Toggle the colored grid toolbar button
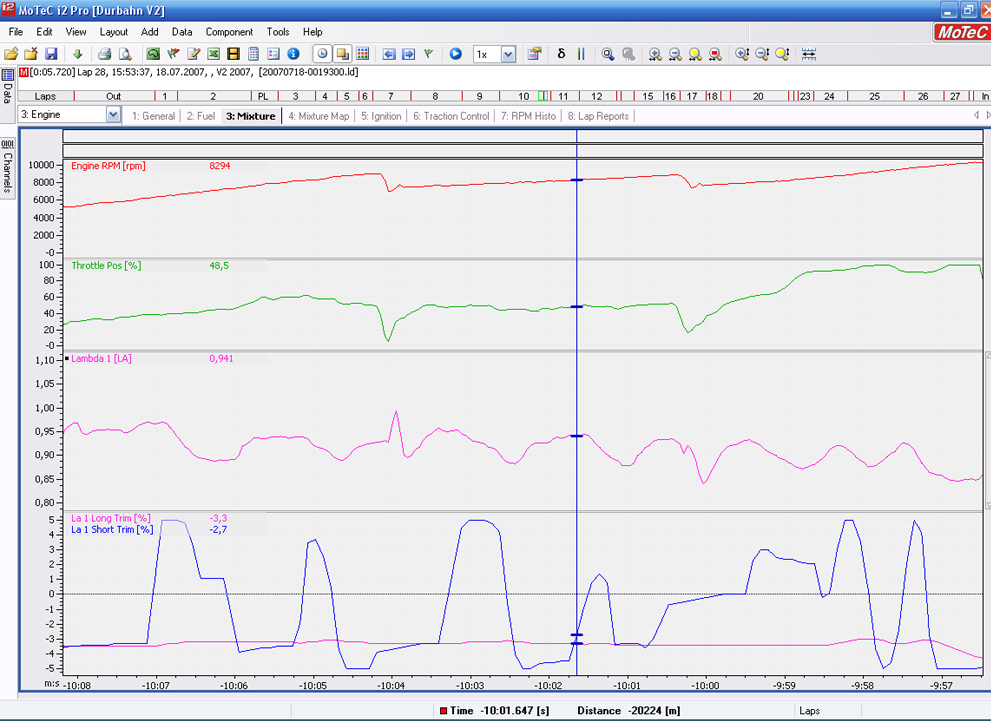 tap(363, 54)
